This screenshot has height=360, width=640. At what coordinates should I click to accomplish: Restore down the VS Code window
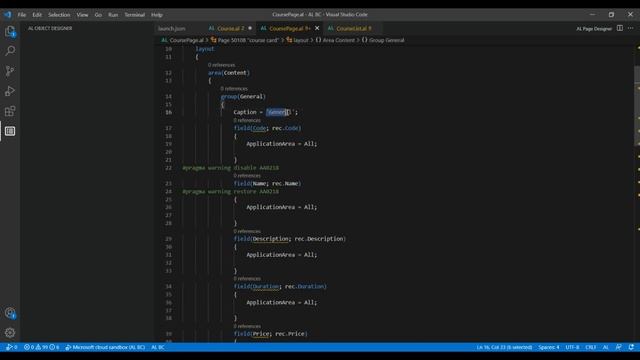[611, 14]
